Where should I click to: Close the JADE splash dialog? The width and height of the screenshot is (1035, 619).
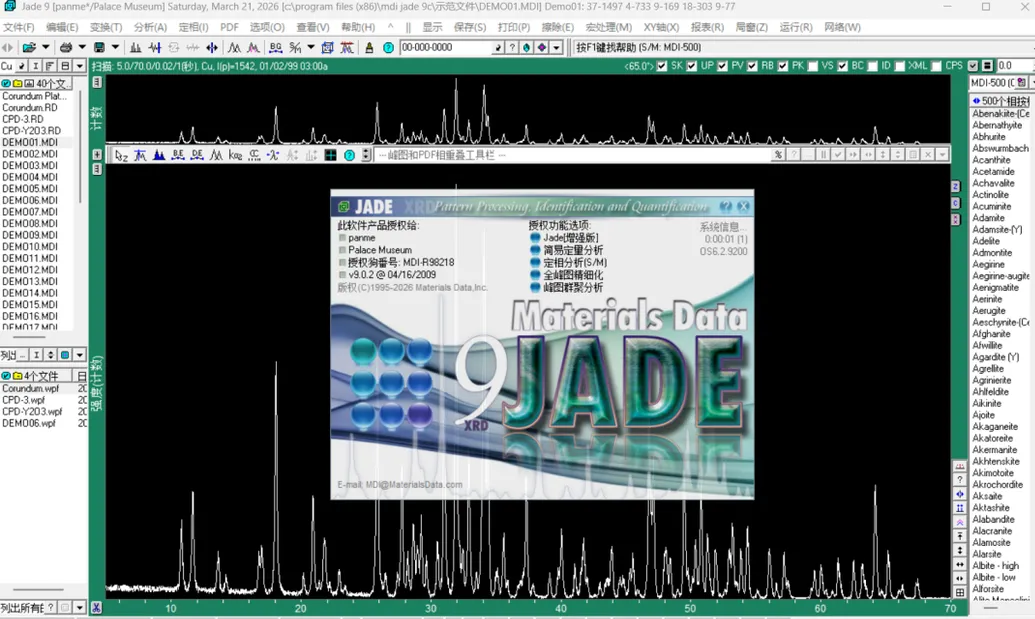[743, 207]
